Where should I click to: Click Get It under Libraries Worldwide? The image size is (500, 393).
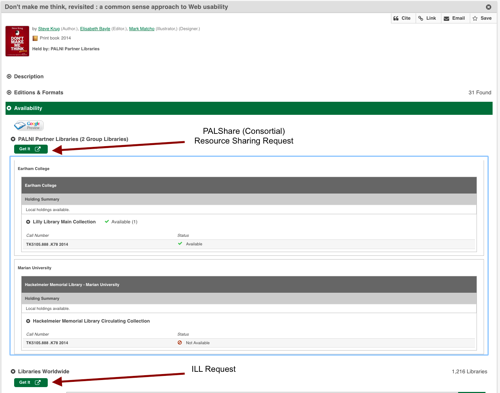31,382
